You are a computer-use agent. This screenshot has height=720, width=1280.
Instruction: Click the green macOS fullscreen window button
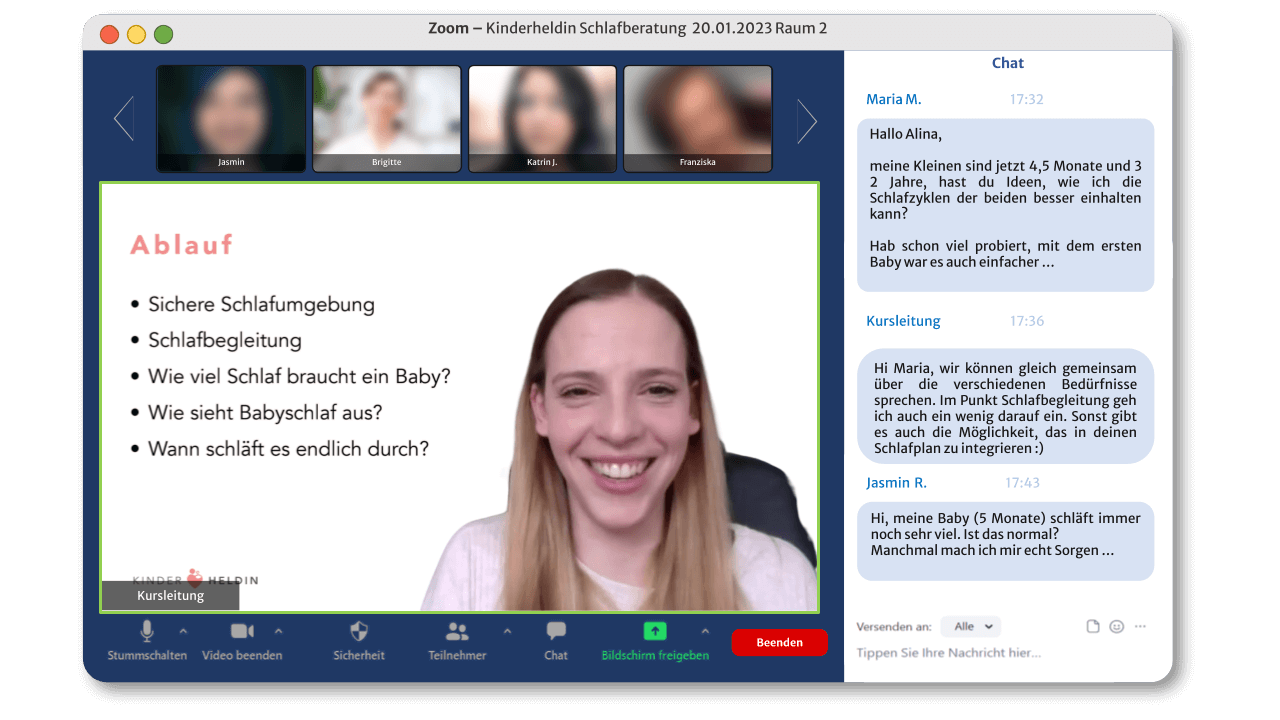(163, 35)
